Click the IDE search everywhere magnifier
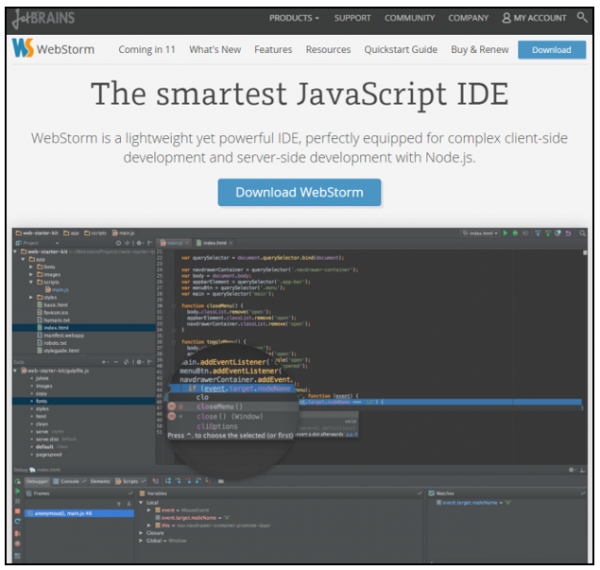The width and height of the screenshot is (600, 570). tap(582, 233)
